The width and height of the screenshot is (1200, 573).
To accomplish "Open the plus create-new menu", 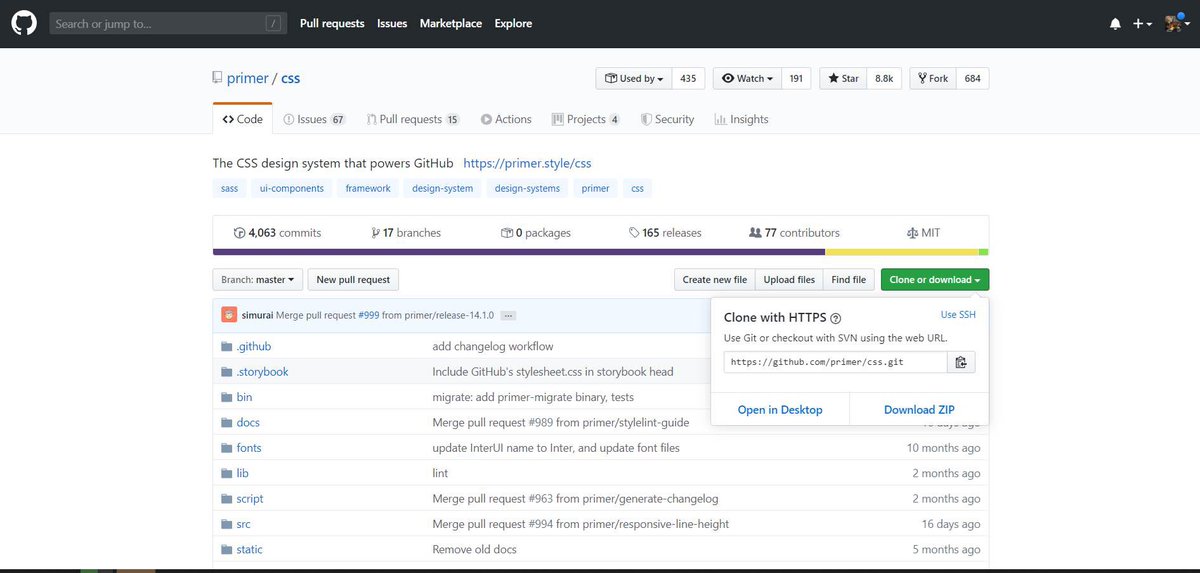I will point(1143,24).
